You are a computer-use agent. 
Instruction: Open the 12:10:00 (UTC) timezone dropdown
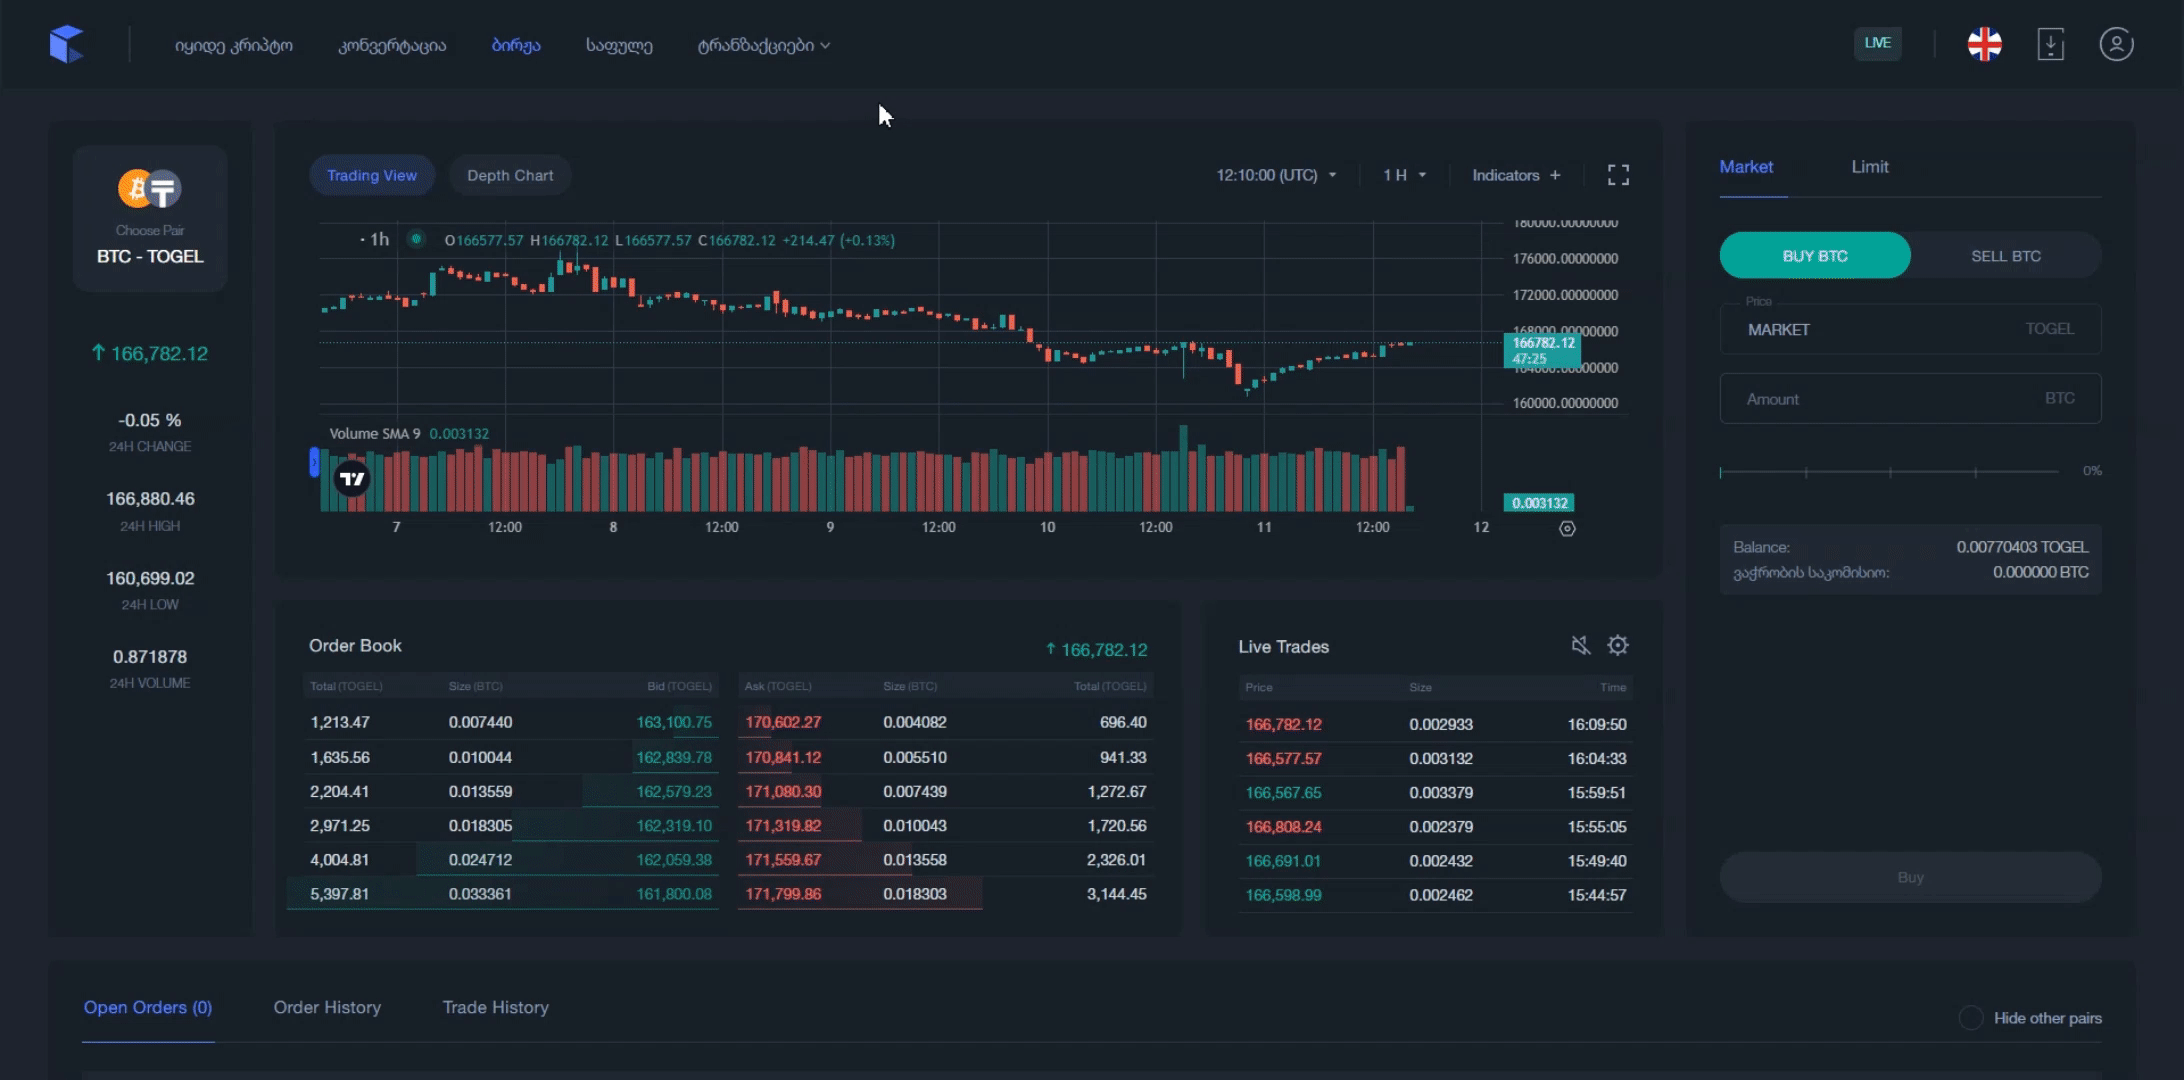[1276, 175]
